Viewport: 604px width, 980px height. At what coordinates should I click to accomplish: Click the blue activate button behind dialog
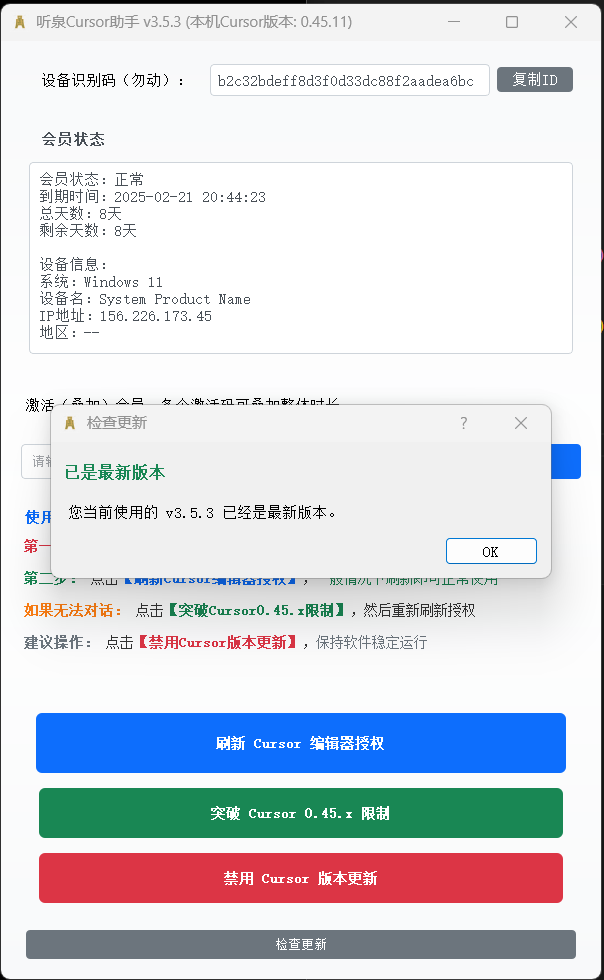[x=566, y=461]
